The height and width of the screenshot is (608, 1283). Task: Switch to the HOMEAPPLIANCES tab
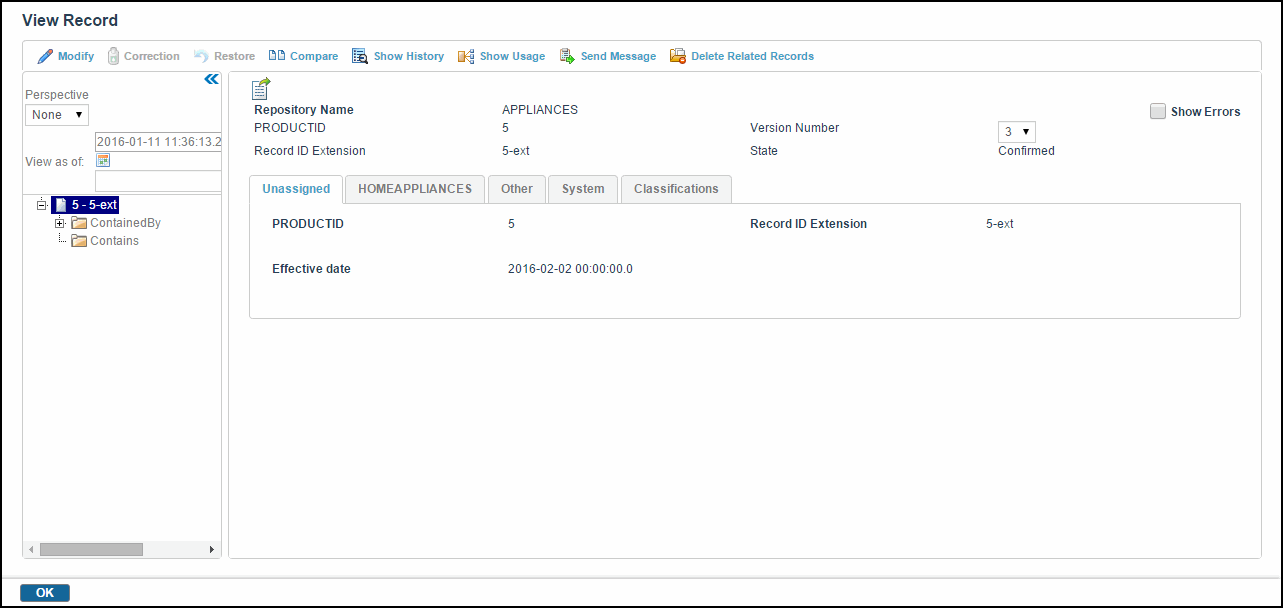tap(415, 189)
